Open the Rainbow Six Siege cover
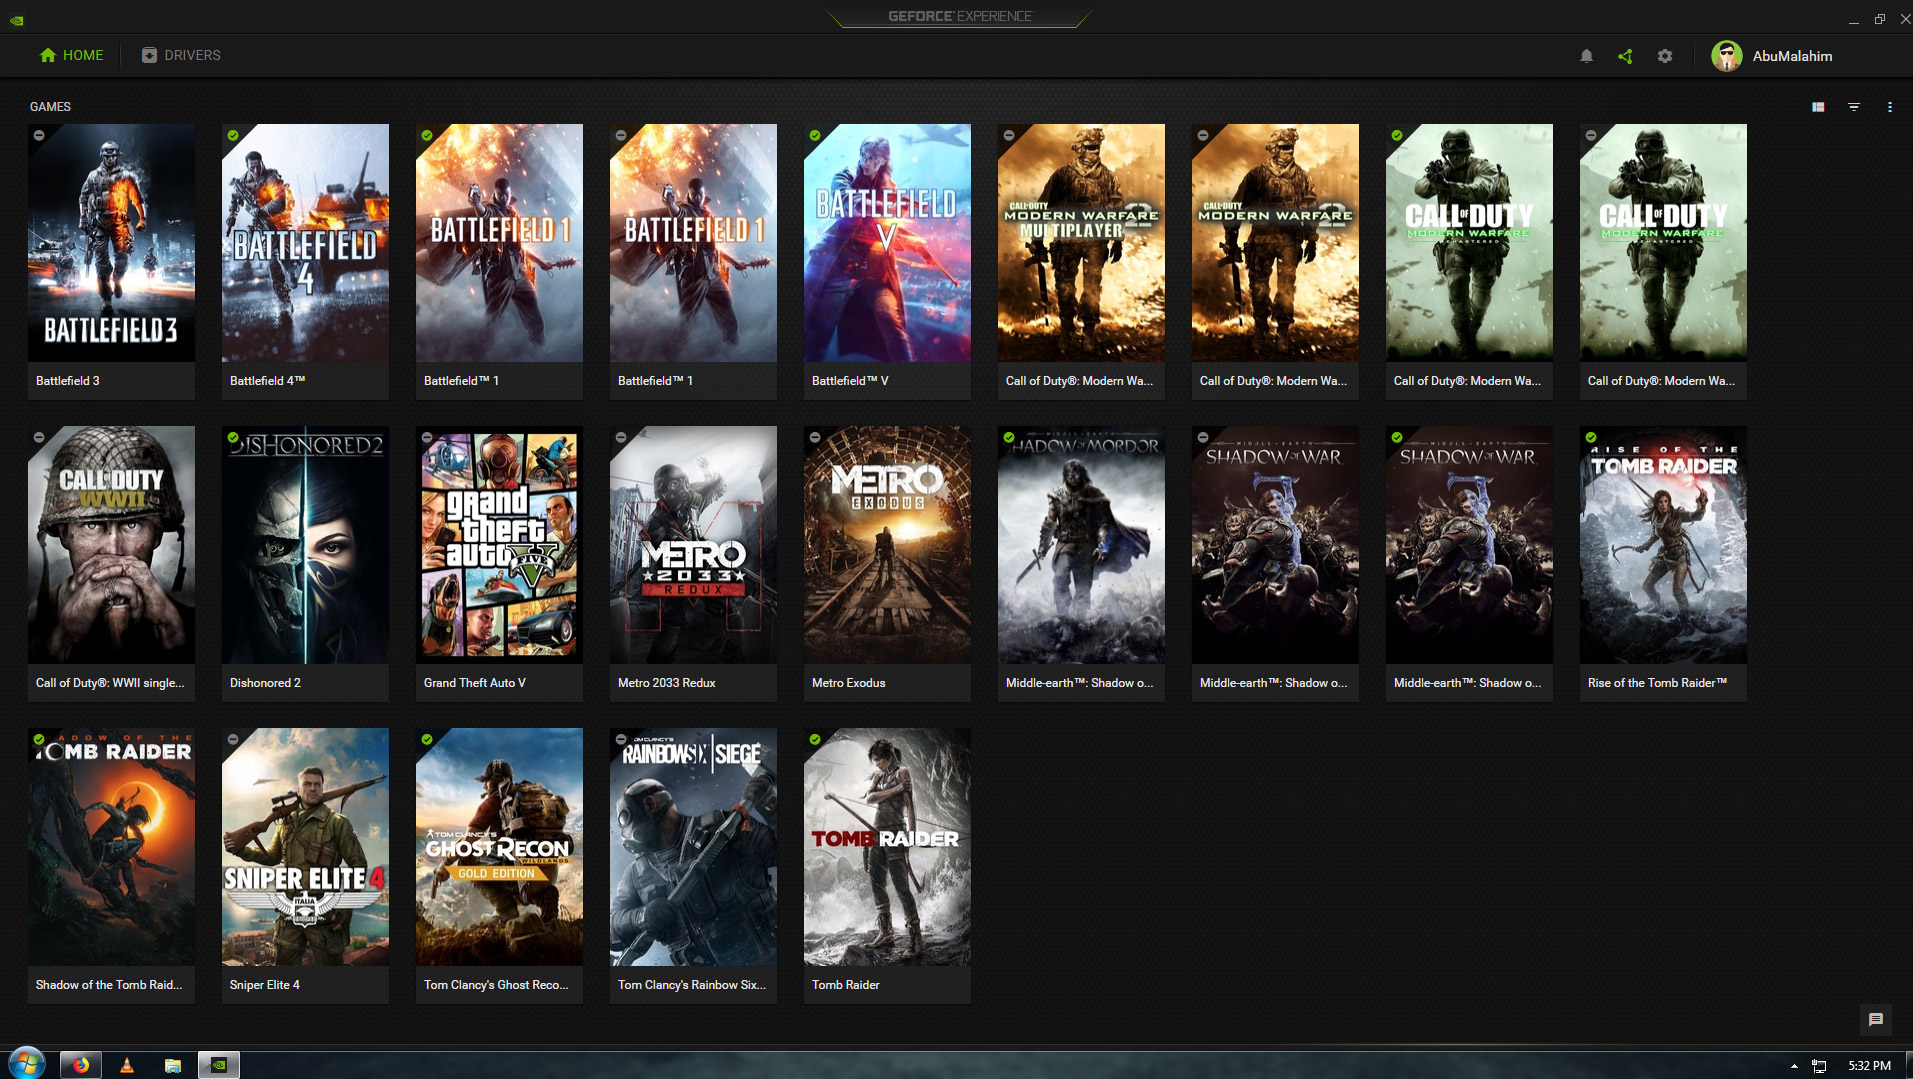 click(x=693, y=847)
